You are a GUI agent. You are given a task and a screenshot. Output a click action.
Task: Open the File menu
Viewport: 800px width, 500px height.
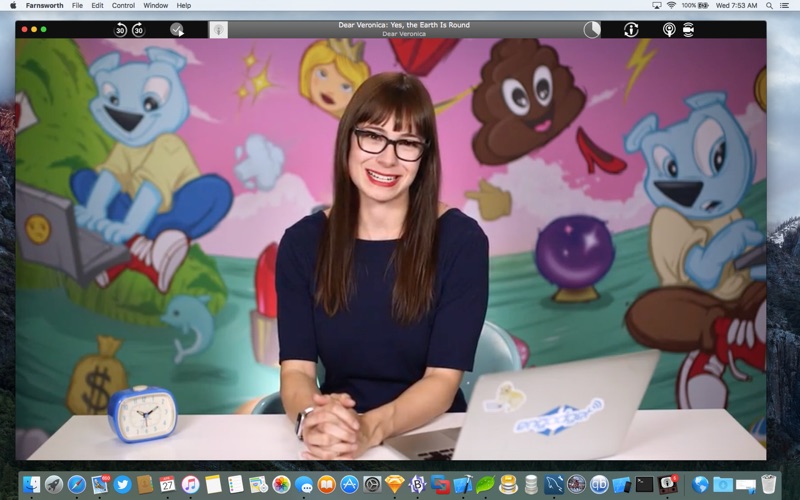point(77,5)
